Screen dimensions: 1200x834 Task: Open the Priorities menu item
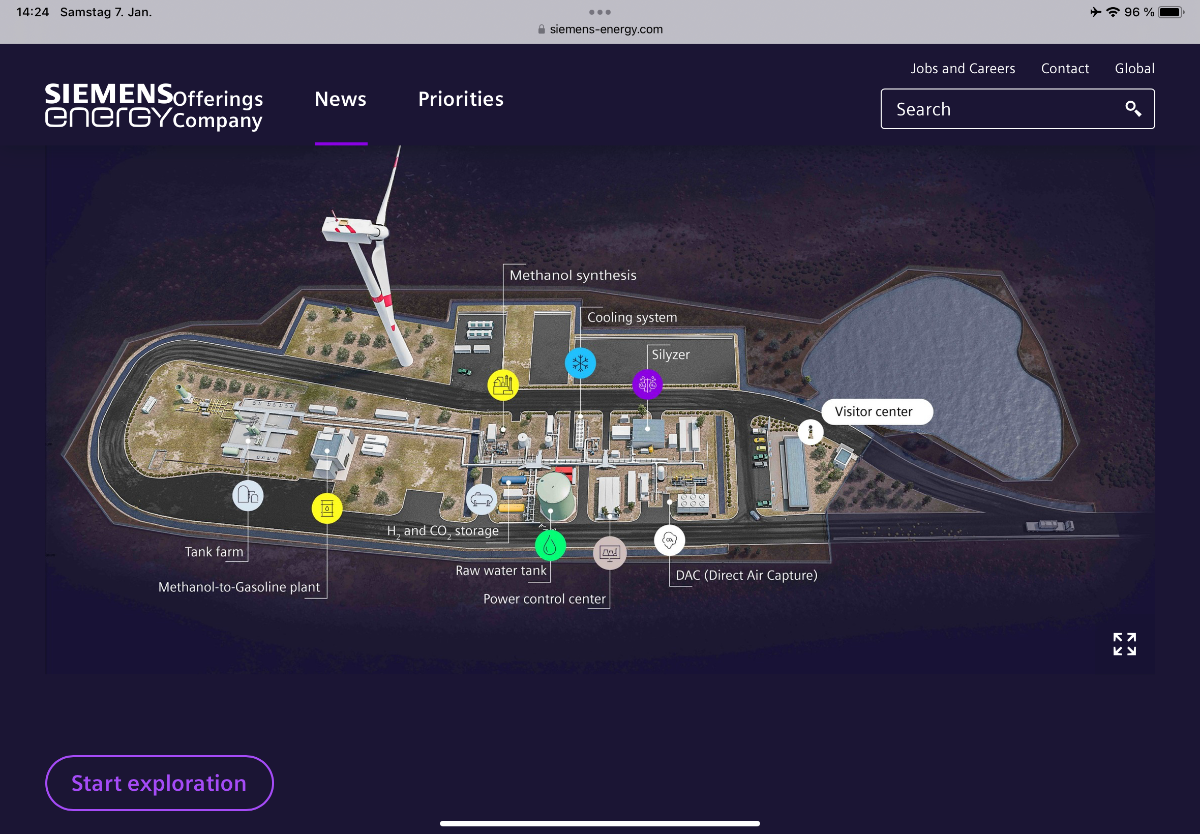tap(461, 99)
